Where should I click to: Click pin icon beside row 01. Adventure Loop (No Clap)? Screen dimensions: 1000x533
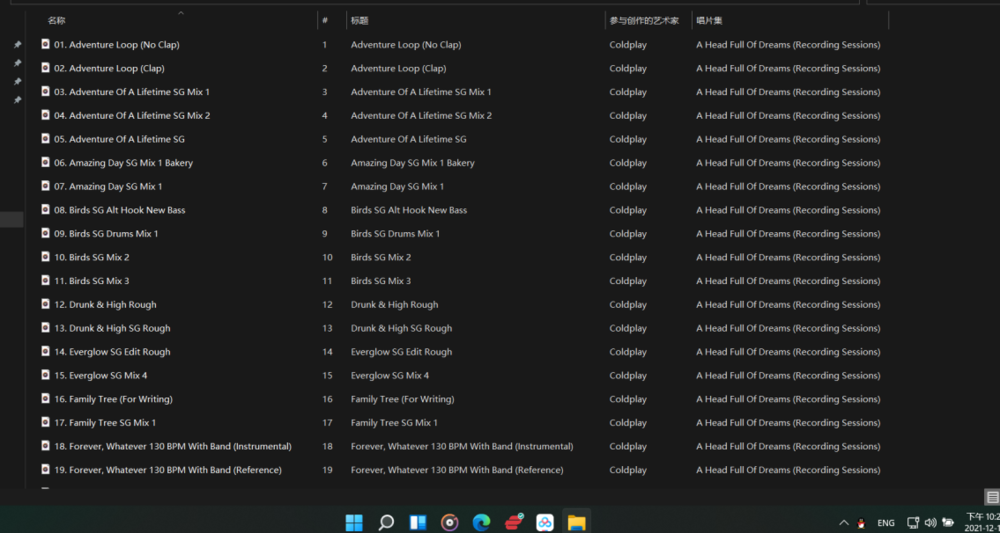coord(17,45)
